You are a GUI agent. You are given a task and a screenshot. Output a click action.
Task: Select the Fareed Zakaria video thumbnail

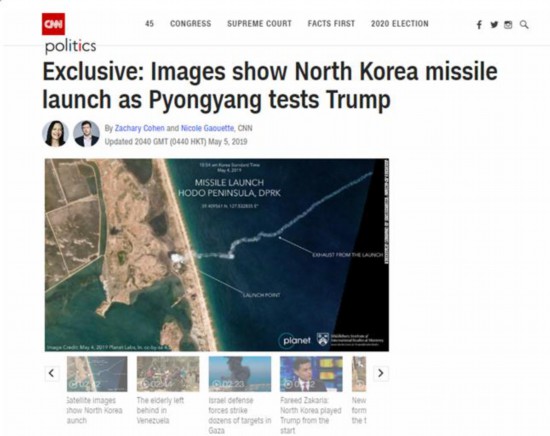311,374
